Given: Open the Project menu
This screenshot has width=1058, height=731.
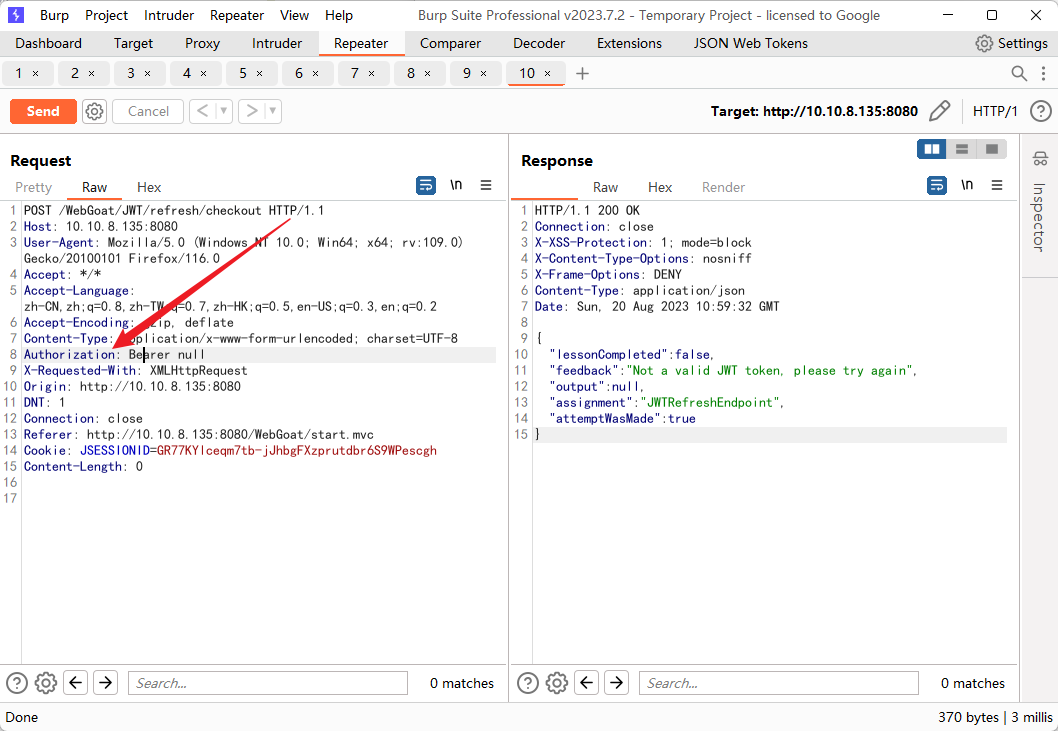Looking at the screenshot, I should pyautogui.click(x=107, y=15).
